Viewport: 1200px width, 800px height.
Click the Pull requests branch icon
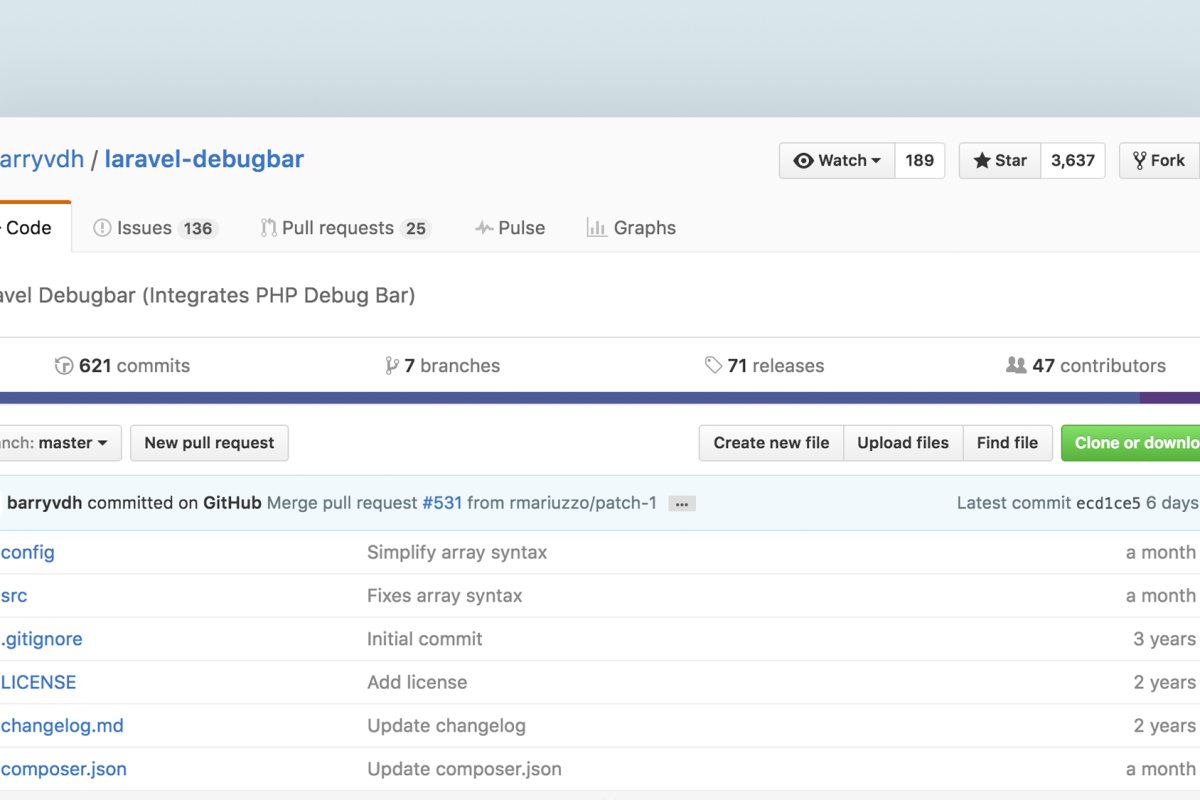[x=268, y=228]
